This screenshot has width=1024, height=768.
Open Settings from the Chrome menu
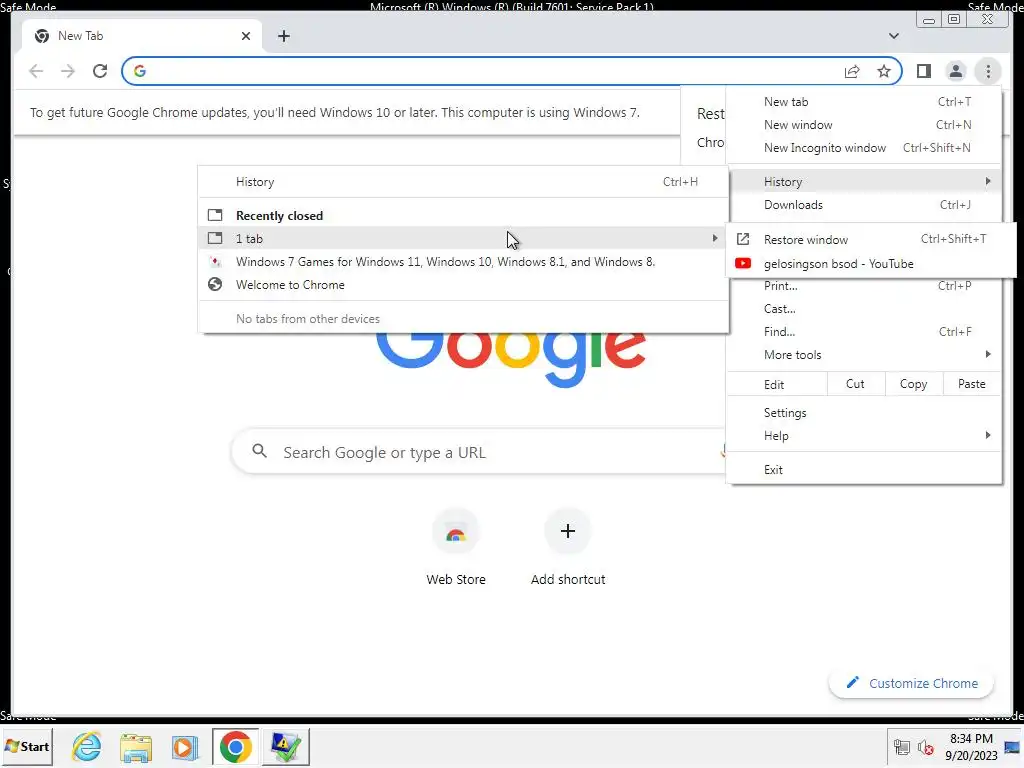coord(863,413)
